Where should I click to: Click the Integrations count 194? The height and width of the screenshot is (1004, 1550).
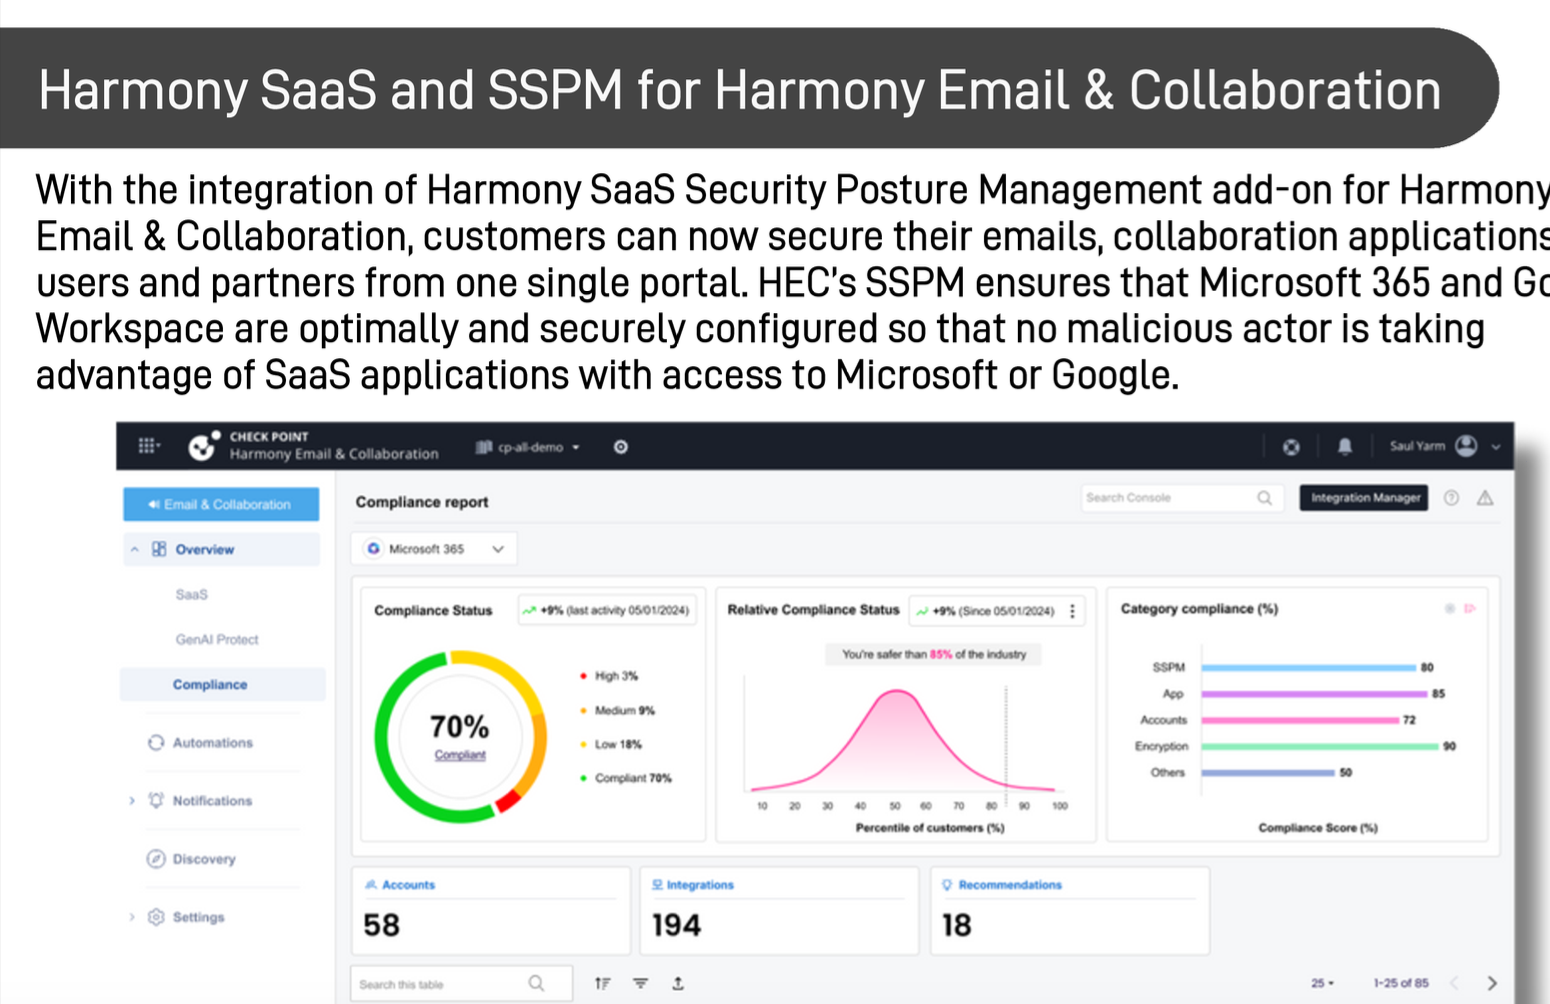676,925
